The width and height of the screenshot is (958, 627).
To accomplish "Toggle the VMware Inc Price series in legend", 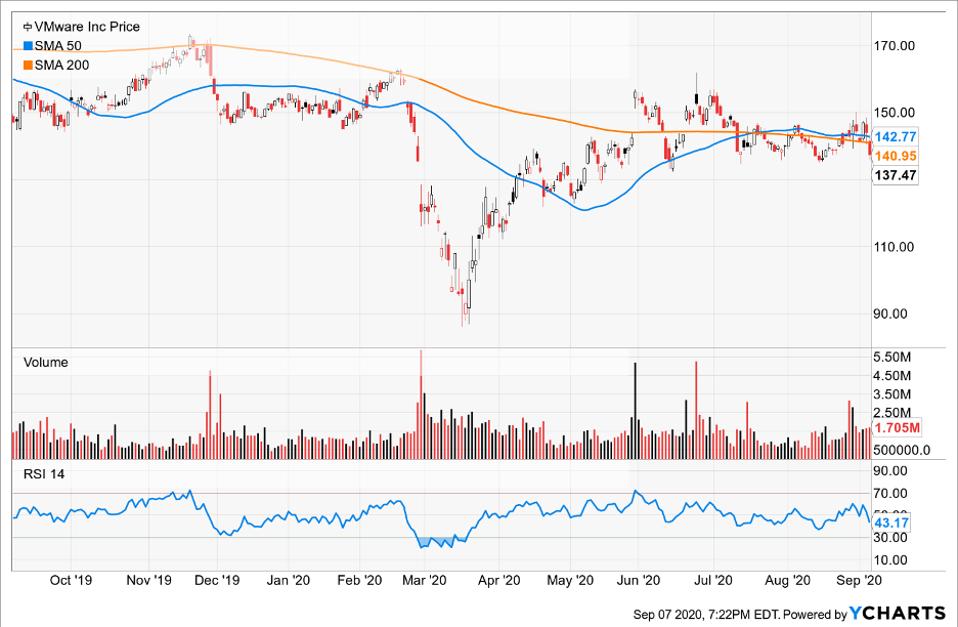I will pyautogui.click(x=85, y=27).
